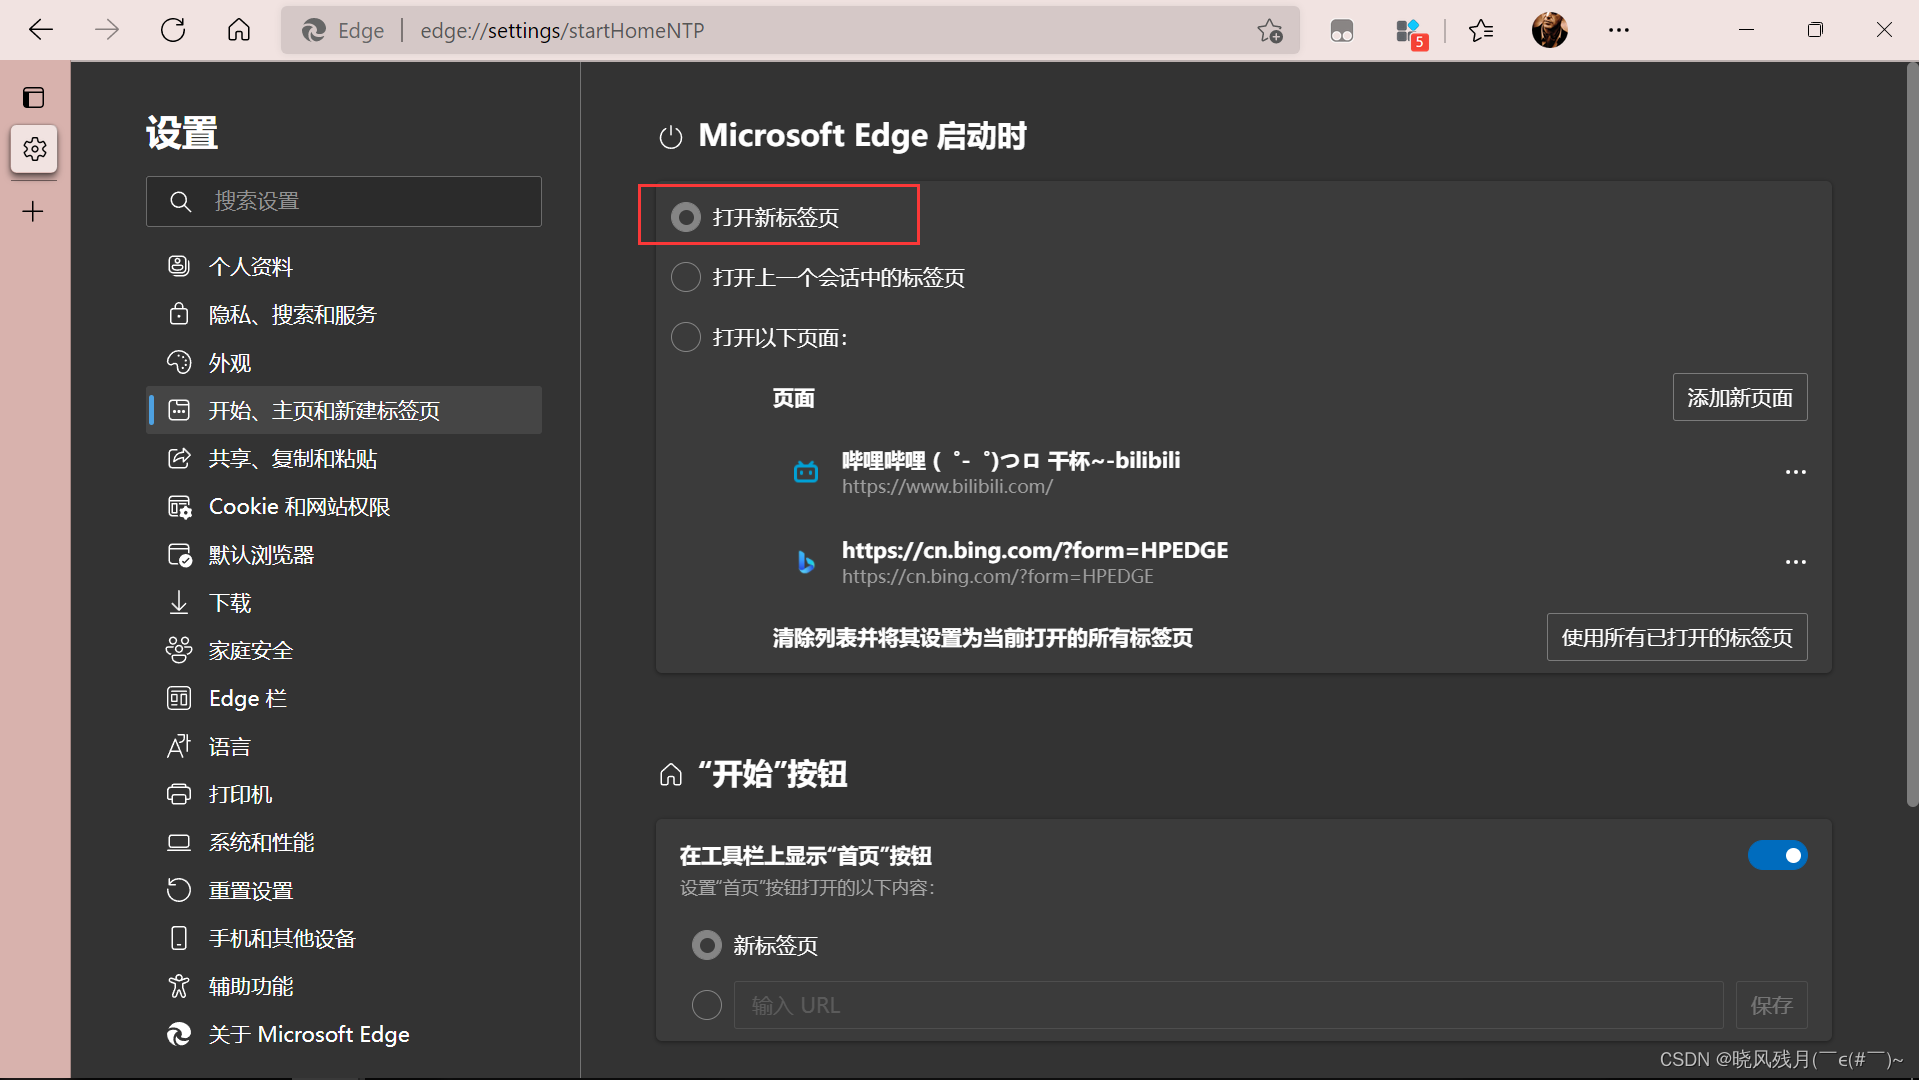
Task: Open 家庭安全 settings section
Action: point(344,650)
